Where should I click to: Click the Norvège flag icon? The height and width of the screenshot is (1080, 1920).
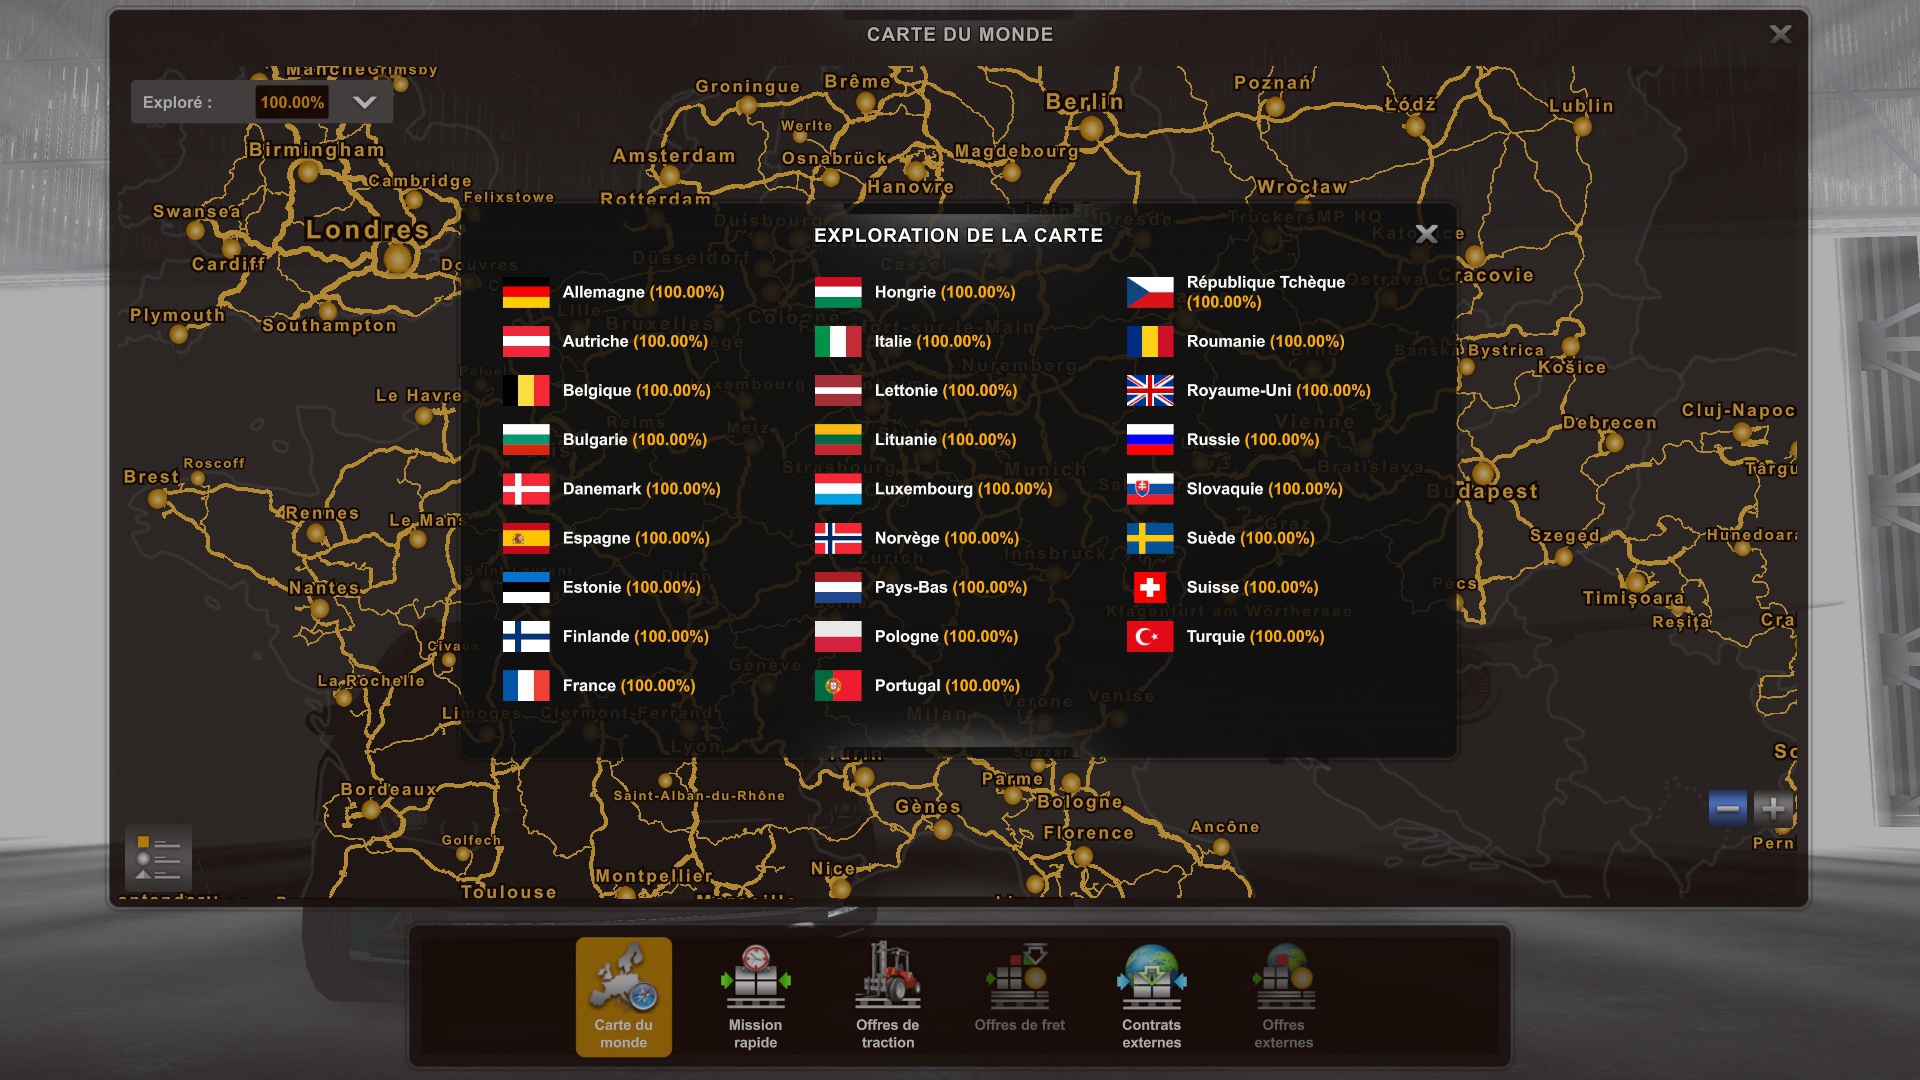click(838, 538)
